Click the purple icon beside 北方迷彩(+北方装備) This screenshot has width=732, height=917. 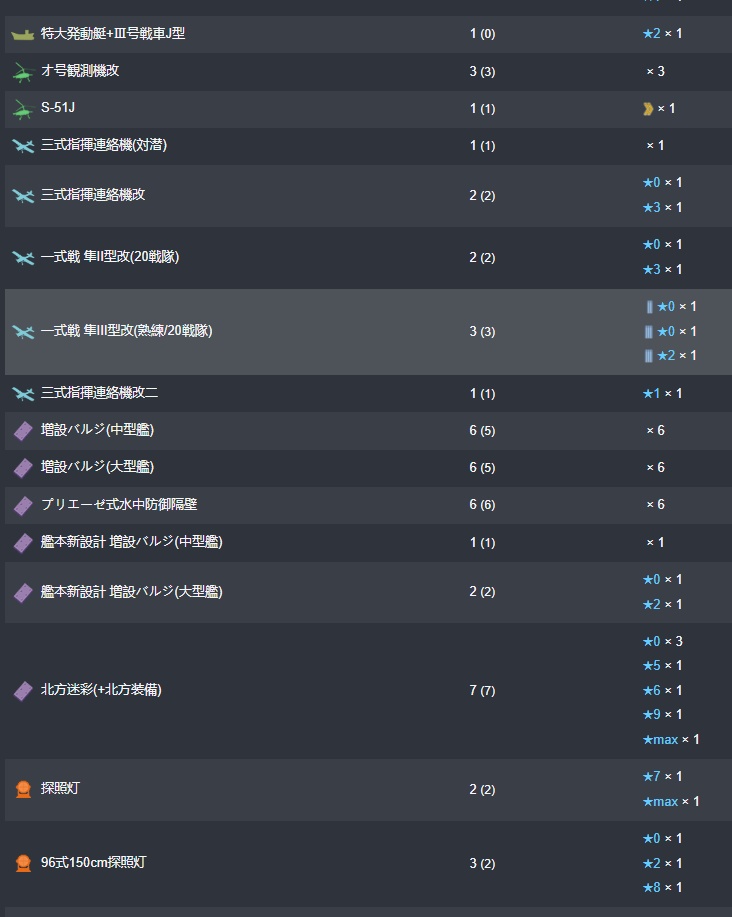(x=23, y=691)
